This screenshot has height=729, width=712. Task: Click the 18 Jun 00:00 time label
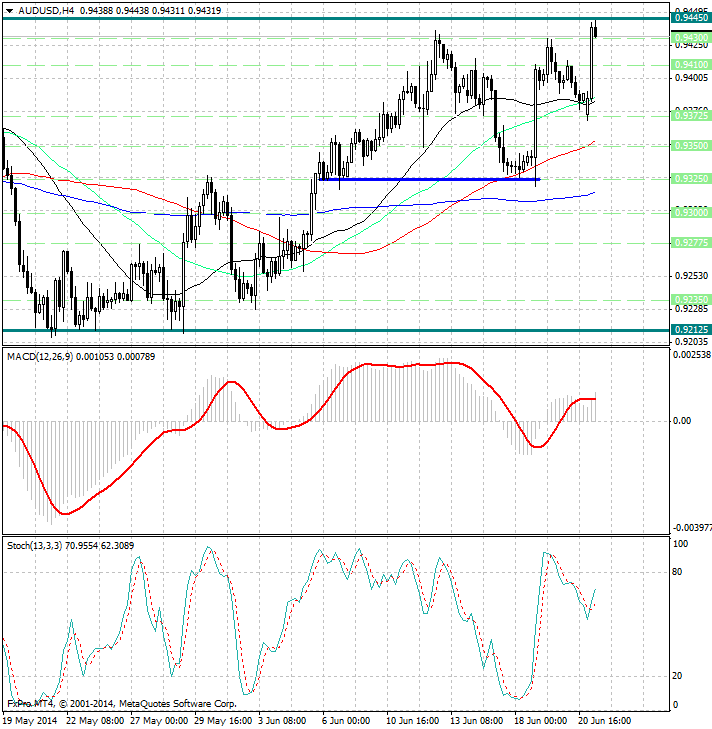pos(540,721)
